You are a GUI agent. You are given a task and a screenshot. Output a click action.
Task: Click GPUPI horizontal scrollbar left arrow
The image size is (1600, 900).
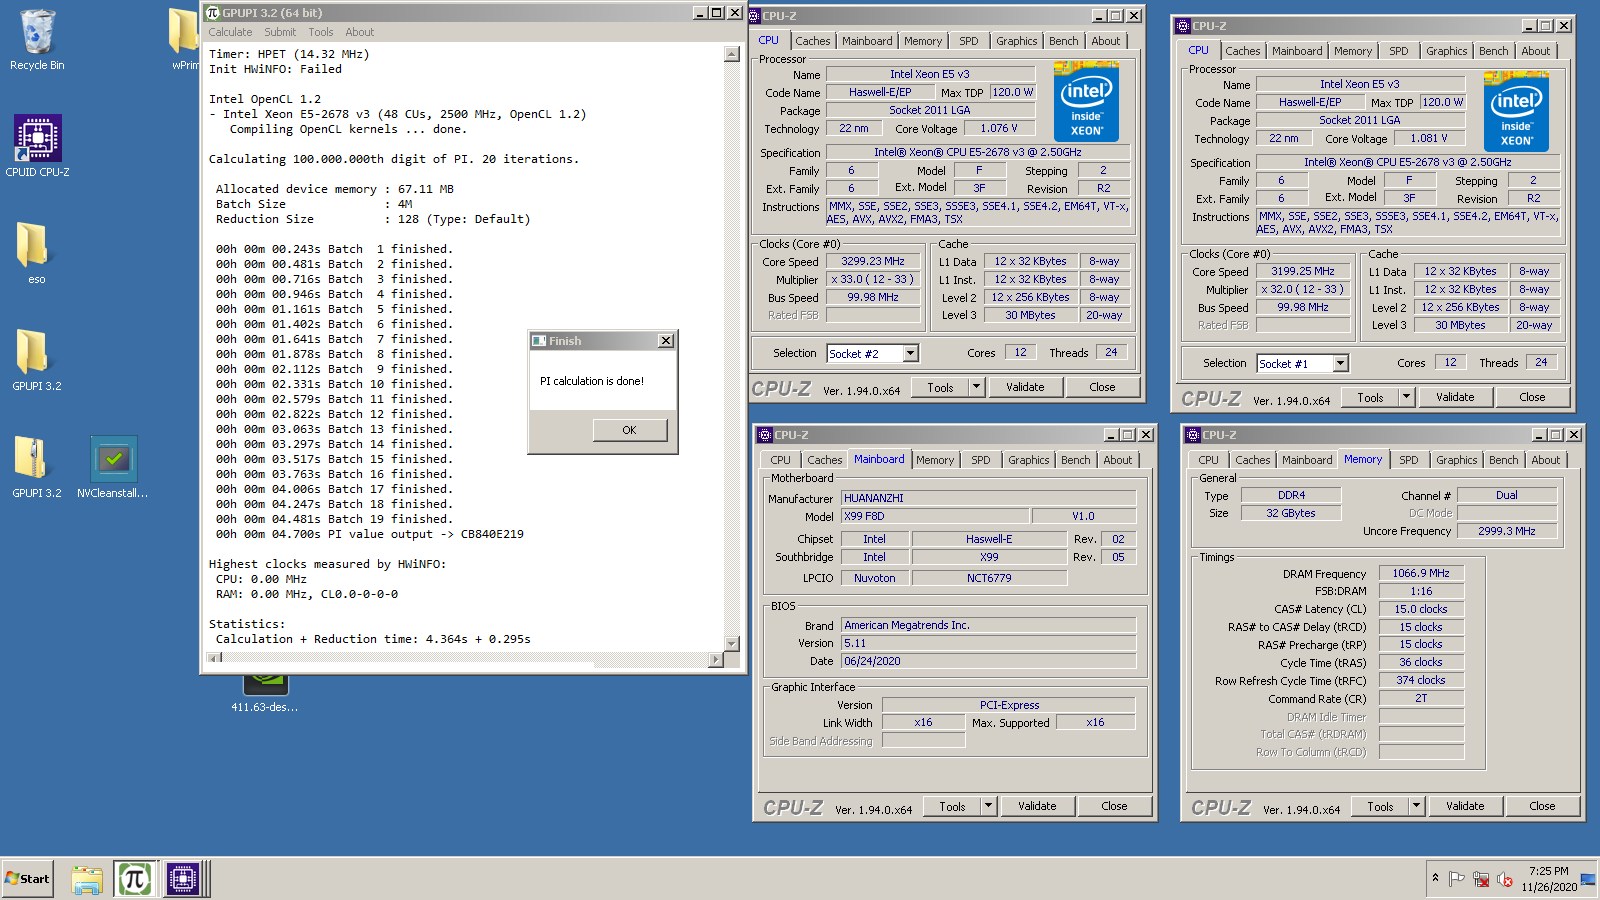(x=215, y=659)
